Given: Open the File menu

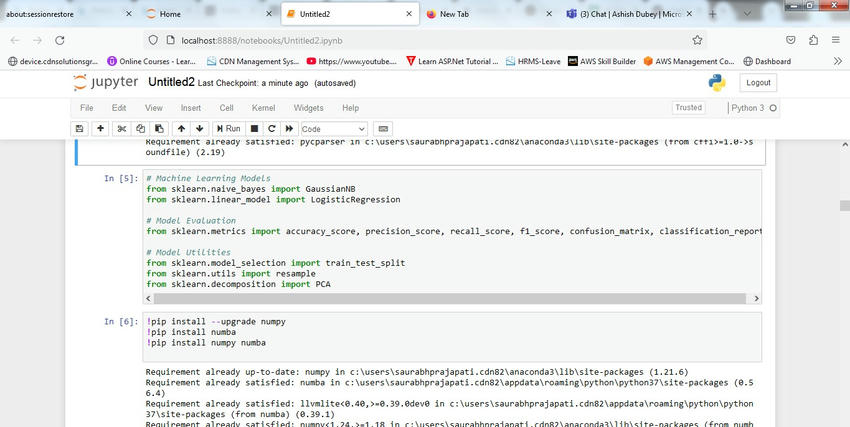Looking at the screenshot, I should pos(87,108).
